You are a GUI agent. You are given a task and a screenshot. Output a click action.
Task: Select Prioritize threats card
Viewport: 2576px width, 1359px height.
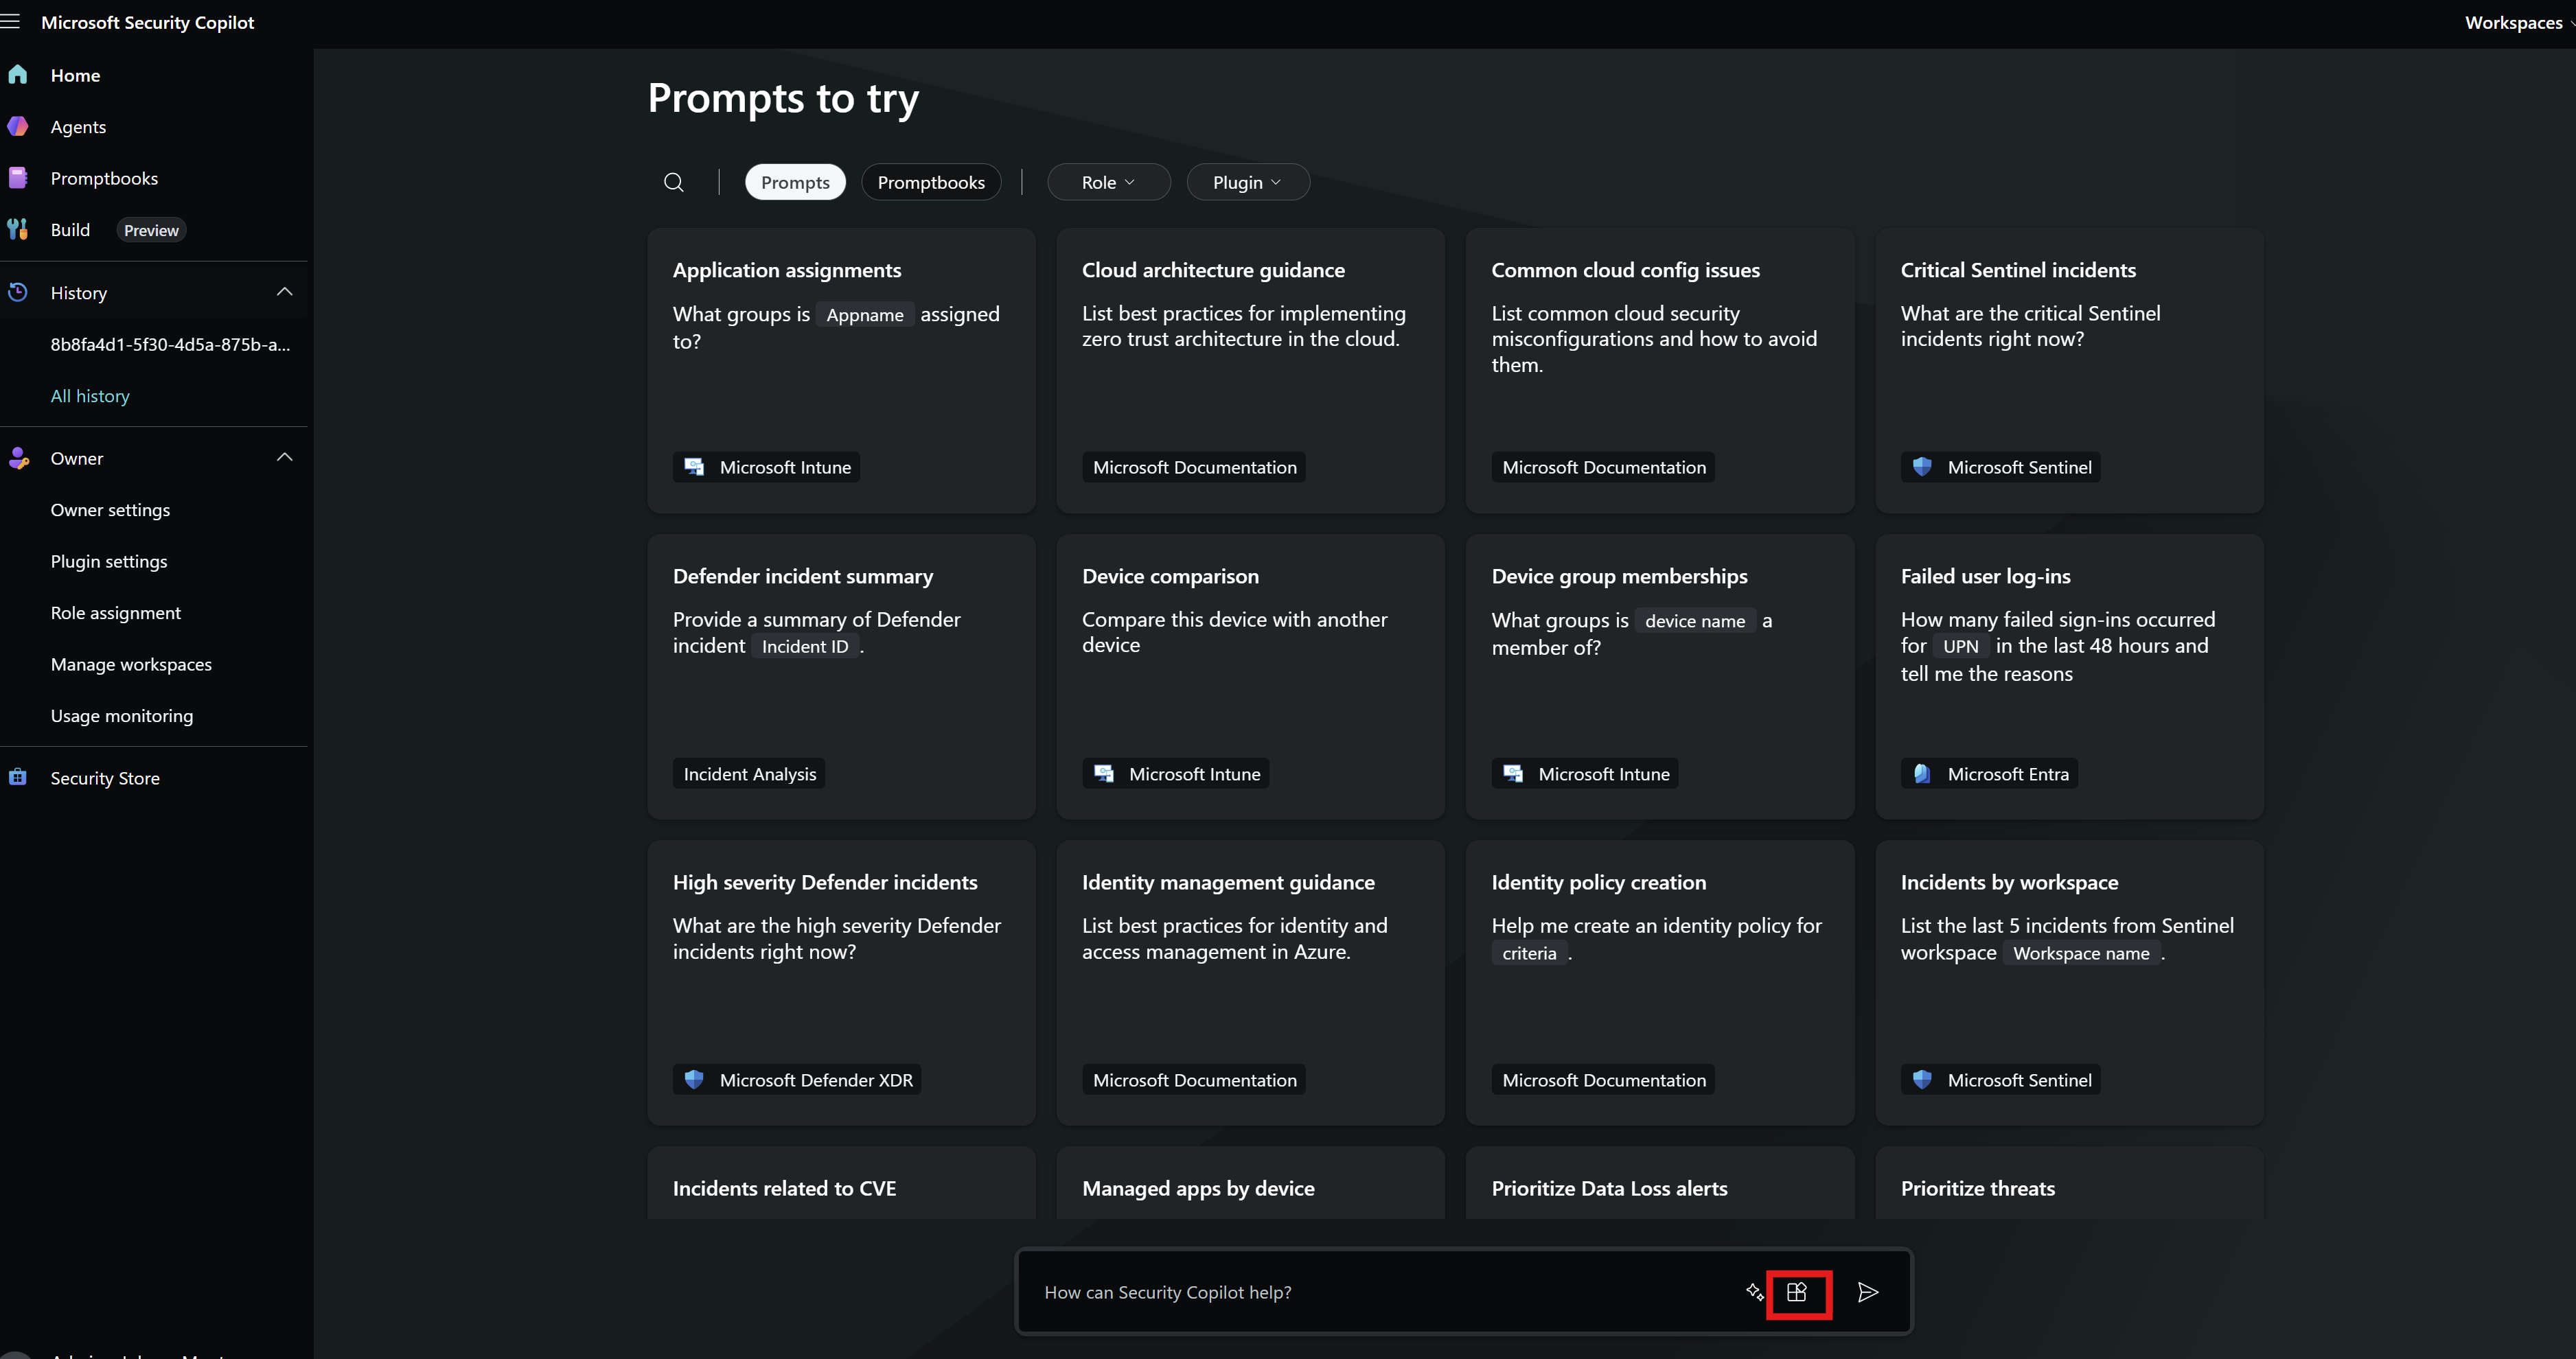pyautogui.click(x=2069, y=1183)
